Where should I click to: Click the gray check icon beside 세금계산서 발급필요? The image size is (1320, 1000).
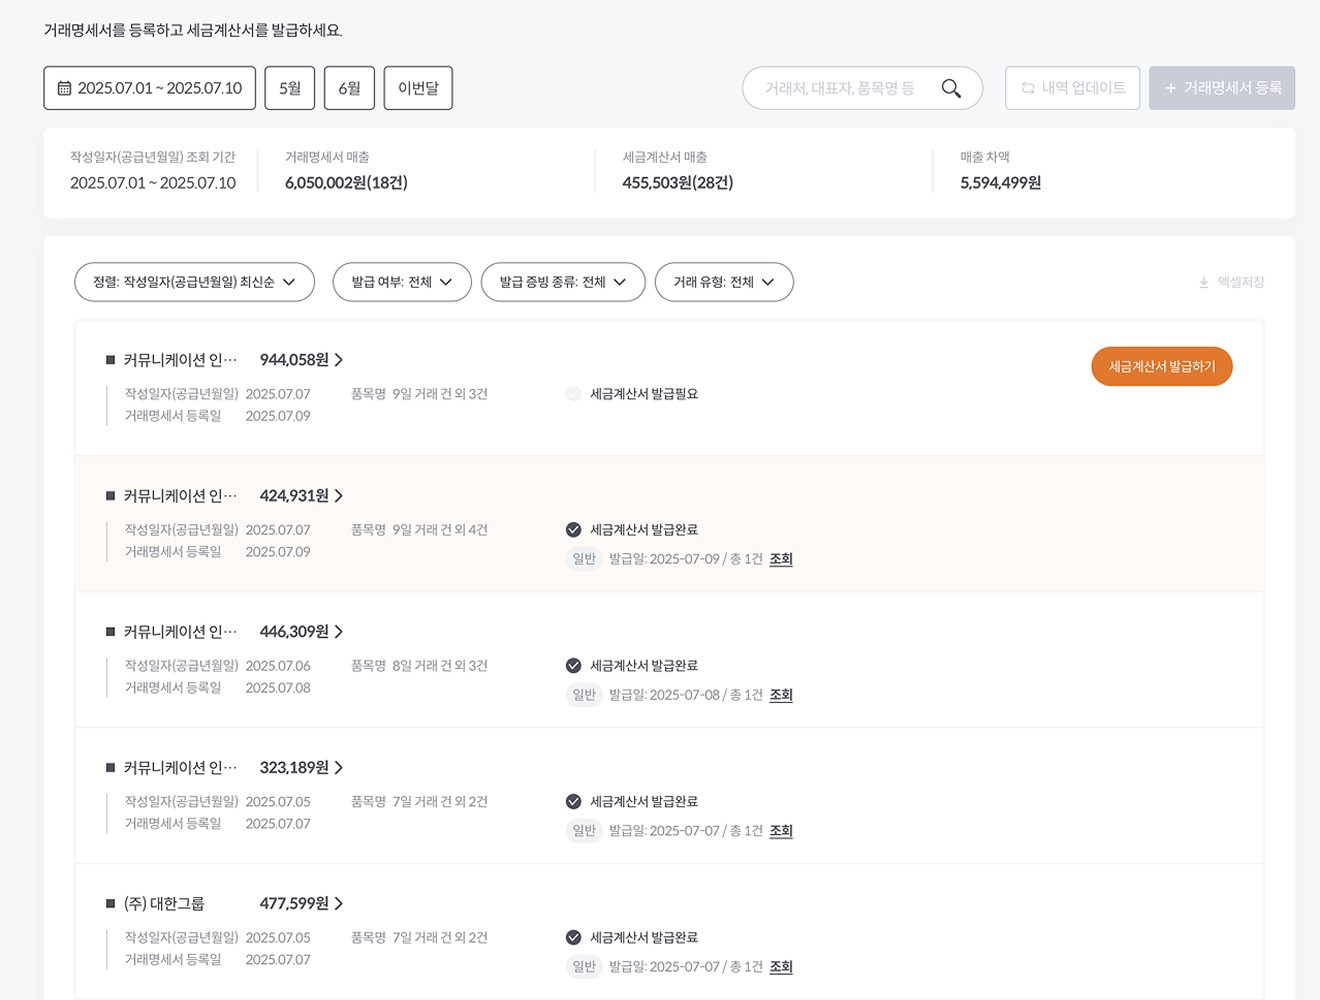[573, 394]
